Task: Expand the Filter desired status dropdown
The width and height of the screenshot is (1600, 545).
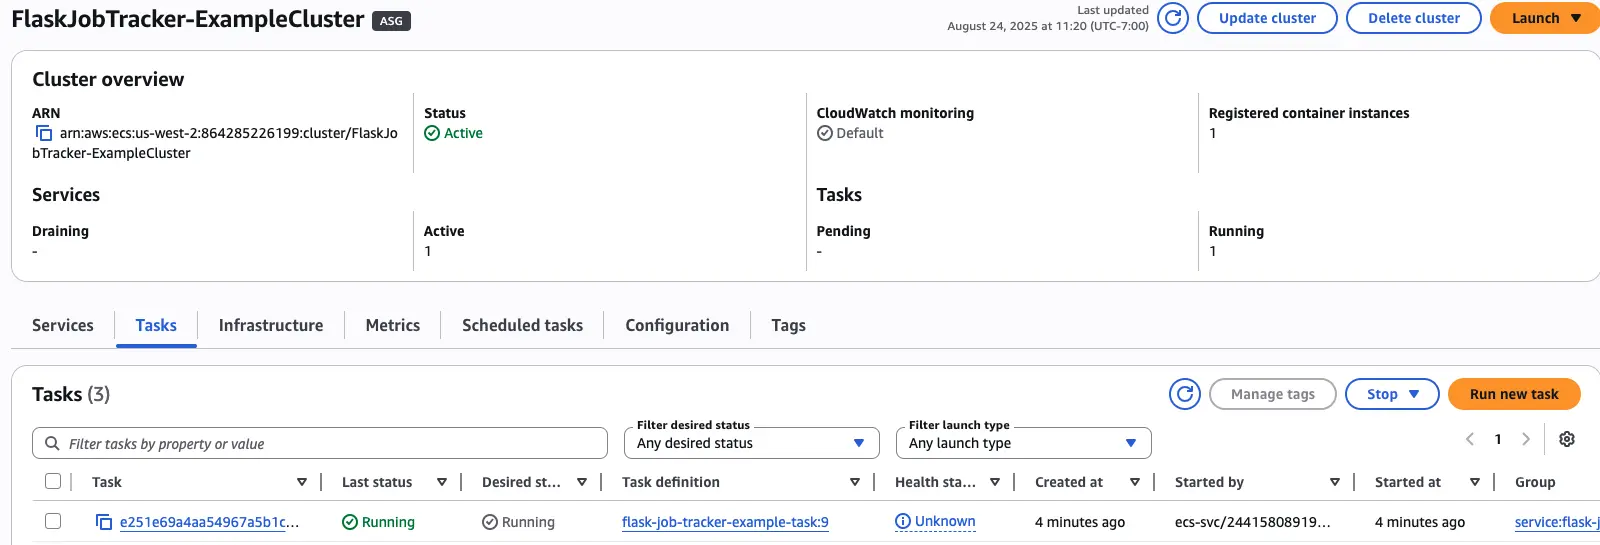Action: [x=751, y=443]
